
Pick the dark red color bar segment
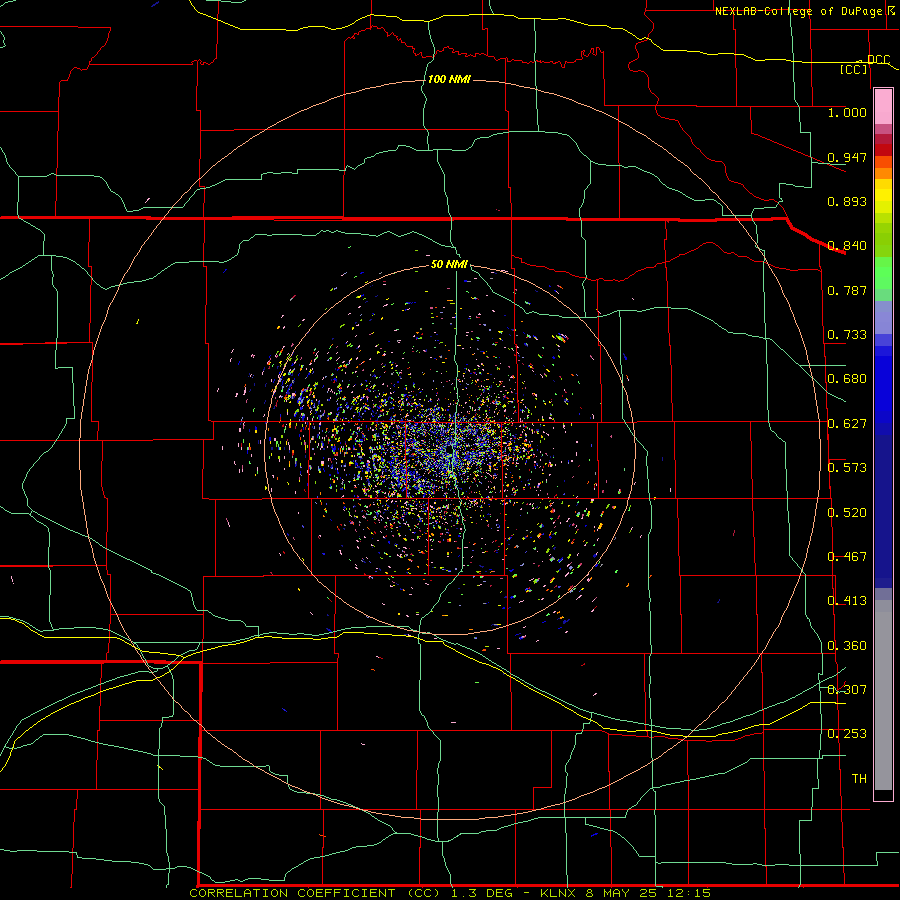pyautogui.click(x=883, y=150)
